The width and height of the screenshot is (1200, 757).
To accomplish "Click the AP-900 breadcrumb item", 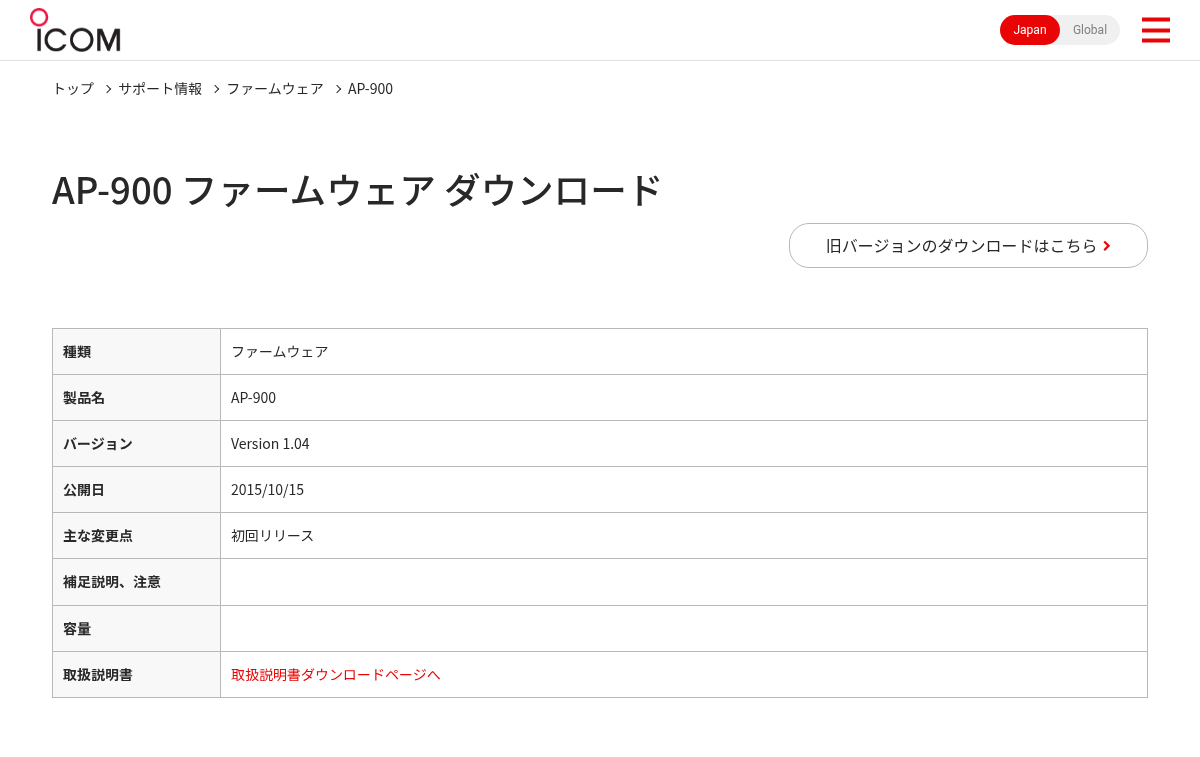I will 370,88.
